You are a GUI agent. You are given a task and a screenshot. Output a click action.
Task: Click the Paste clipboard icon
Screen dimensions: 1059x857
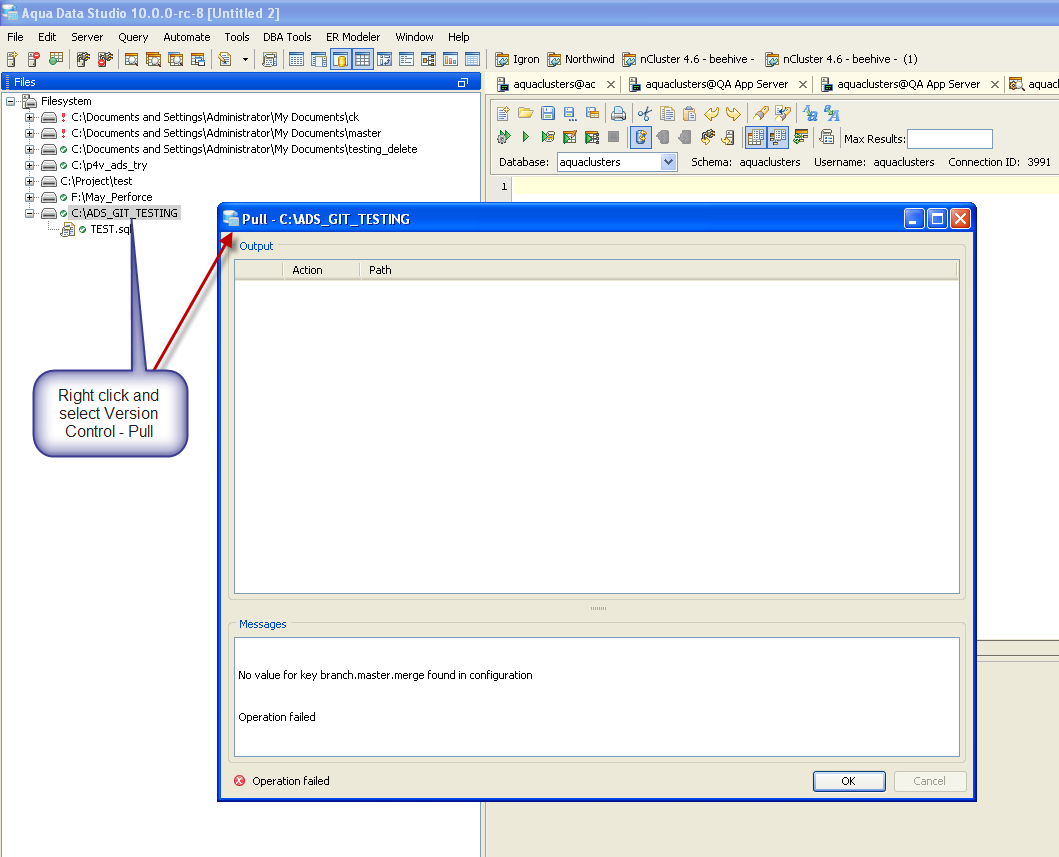[690, 113]
